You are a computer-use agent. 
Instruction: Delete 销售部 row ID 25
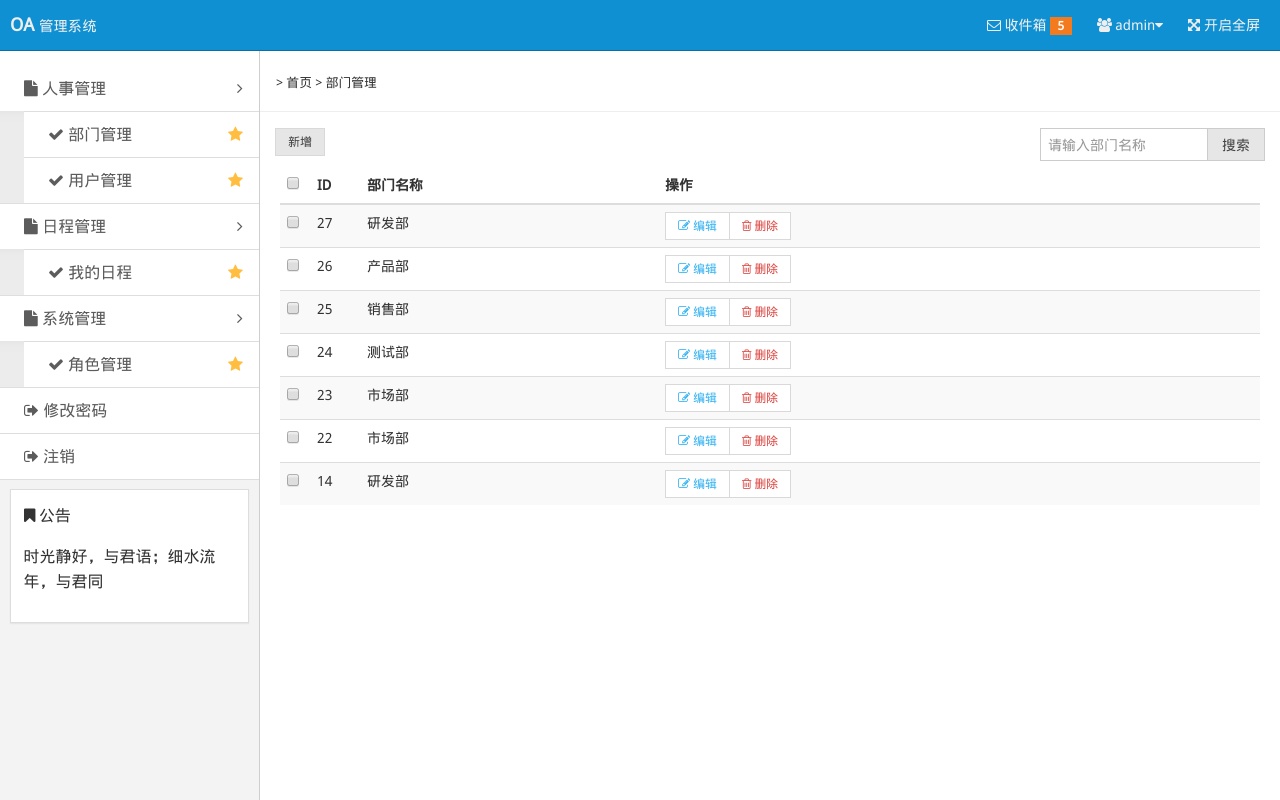pyautogui.click(x=760, y=312)
